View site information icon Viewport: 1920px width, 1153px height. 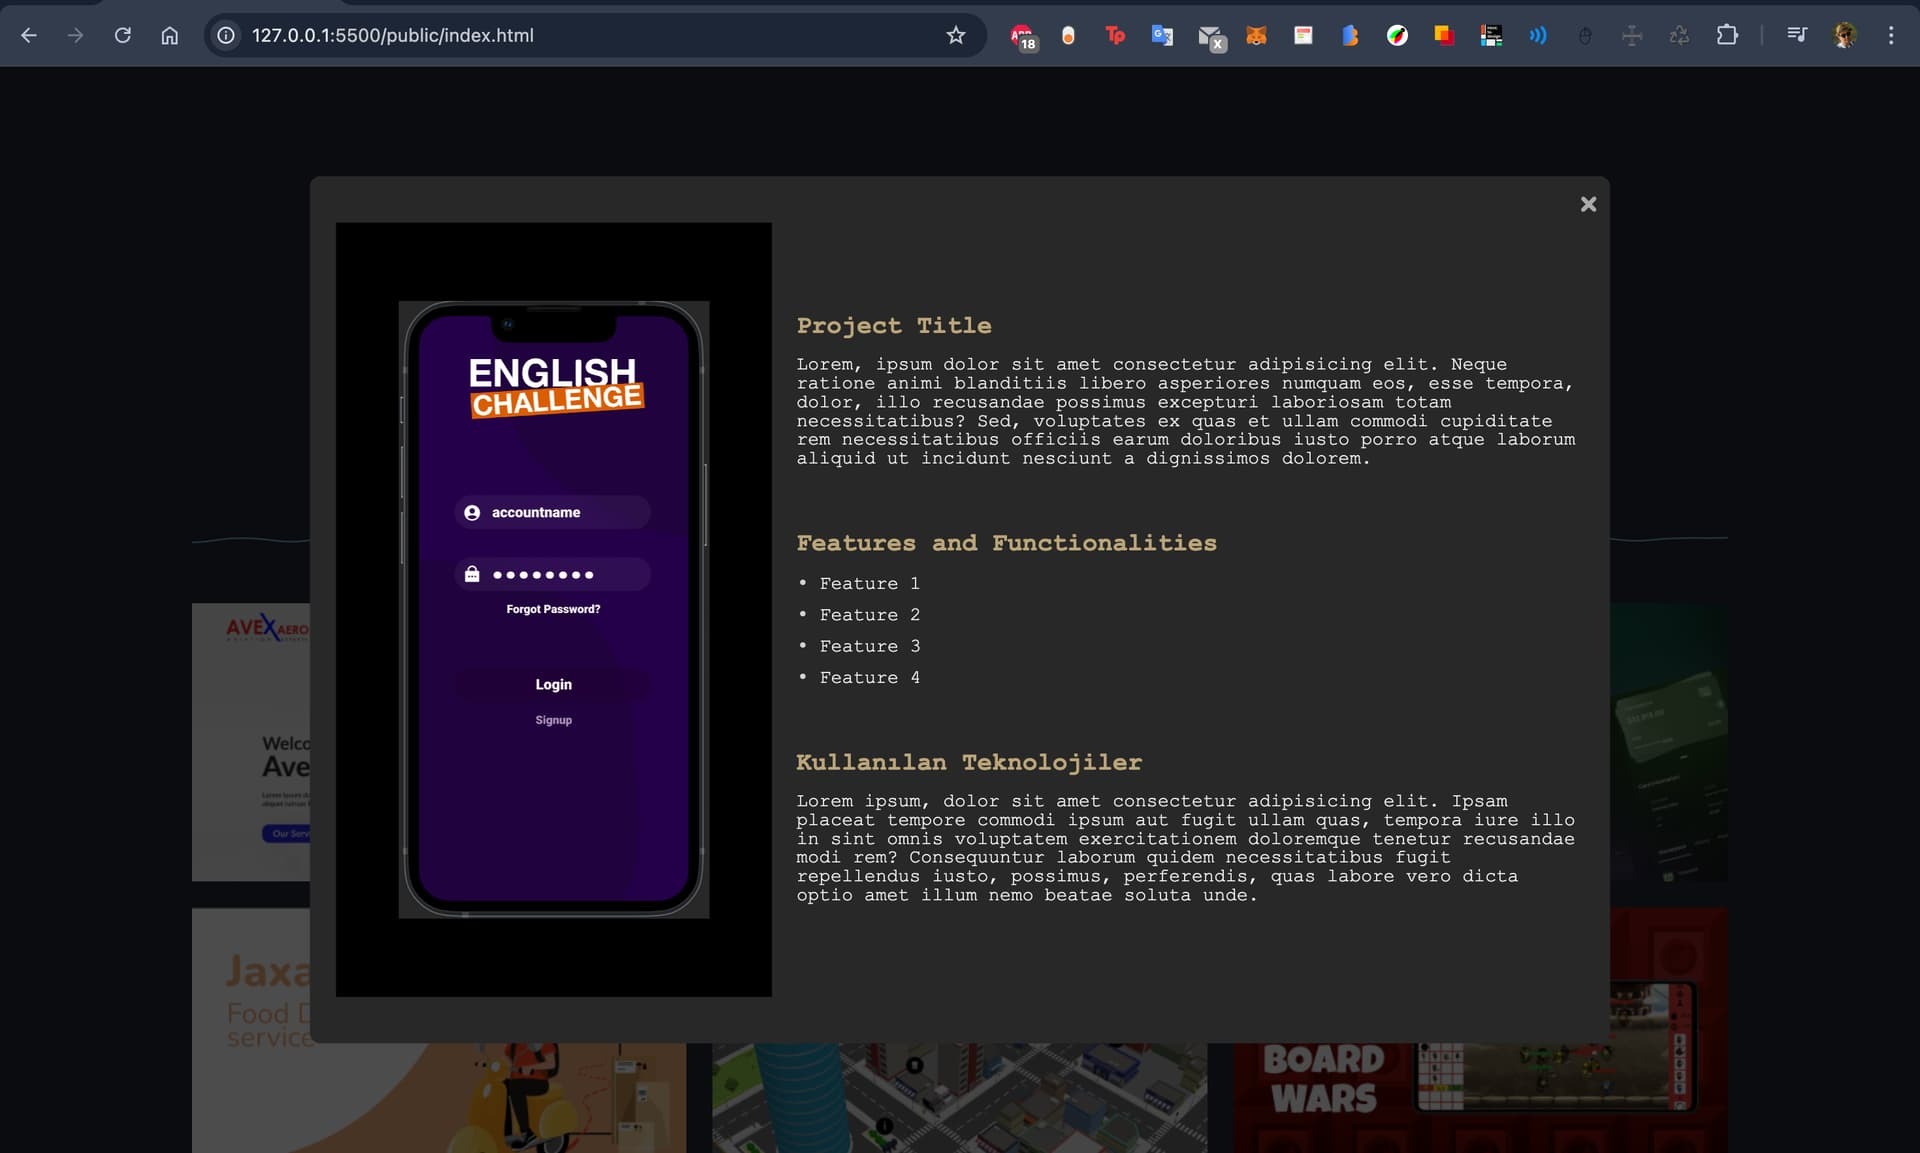click(227, 35)
